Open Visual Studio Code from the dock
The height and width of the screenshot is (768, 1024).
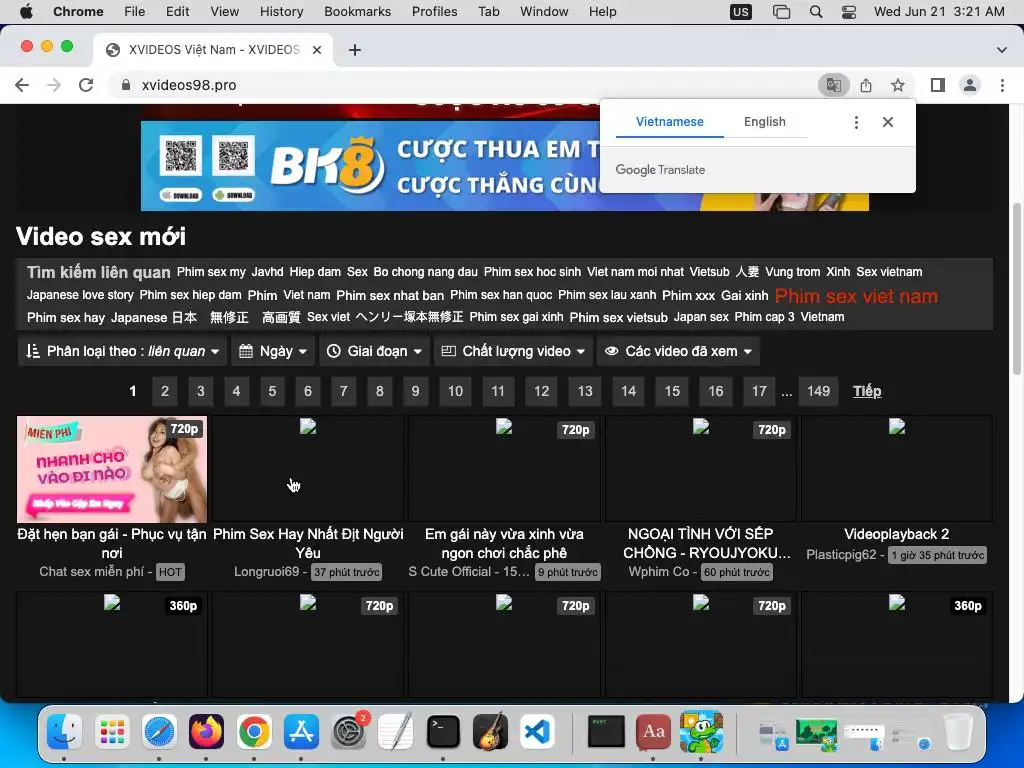537,731
